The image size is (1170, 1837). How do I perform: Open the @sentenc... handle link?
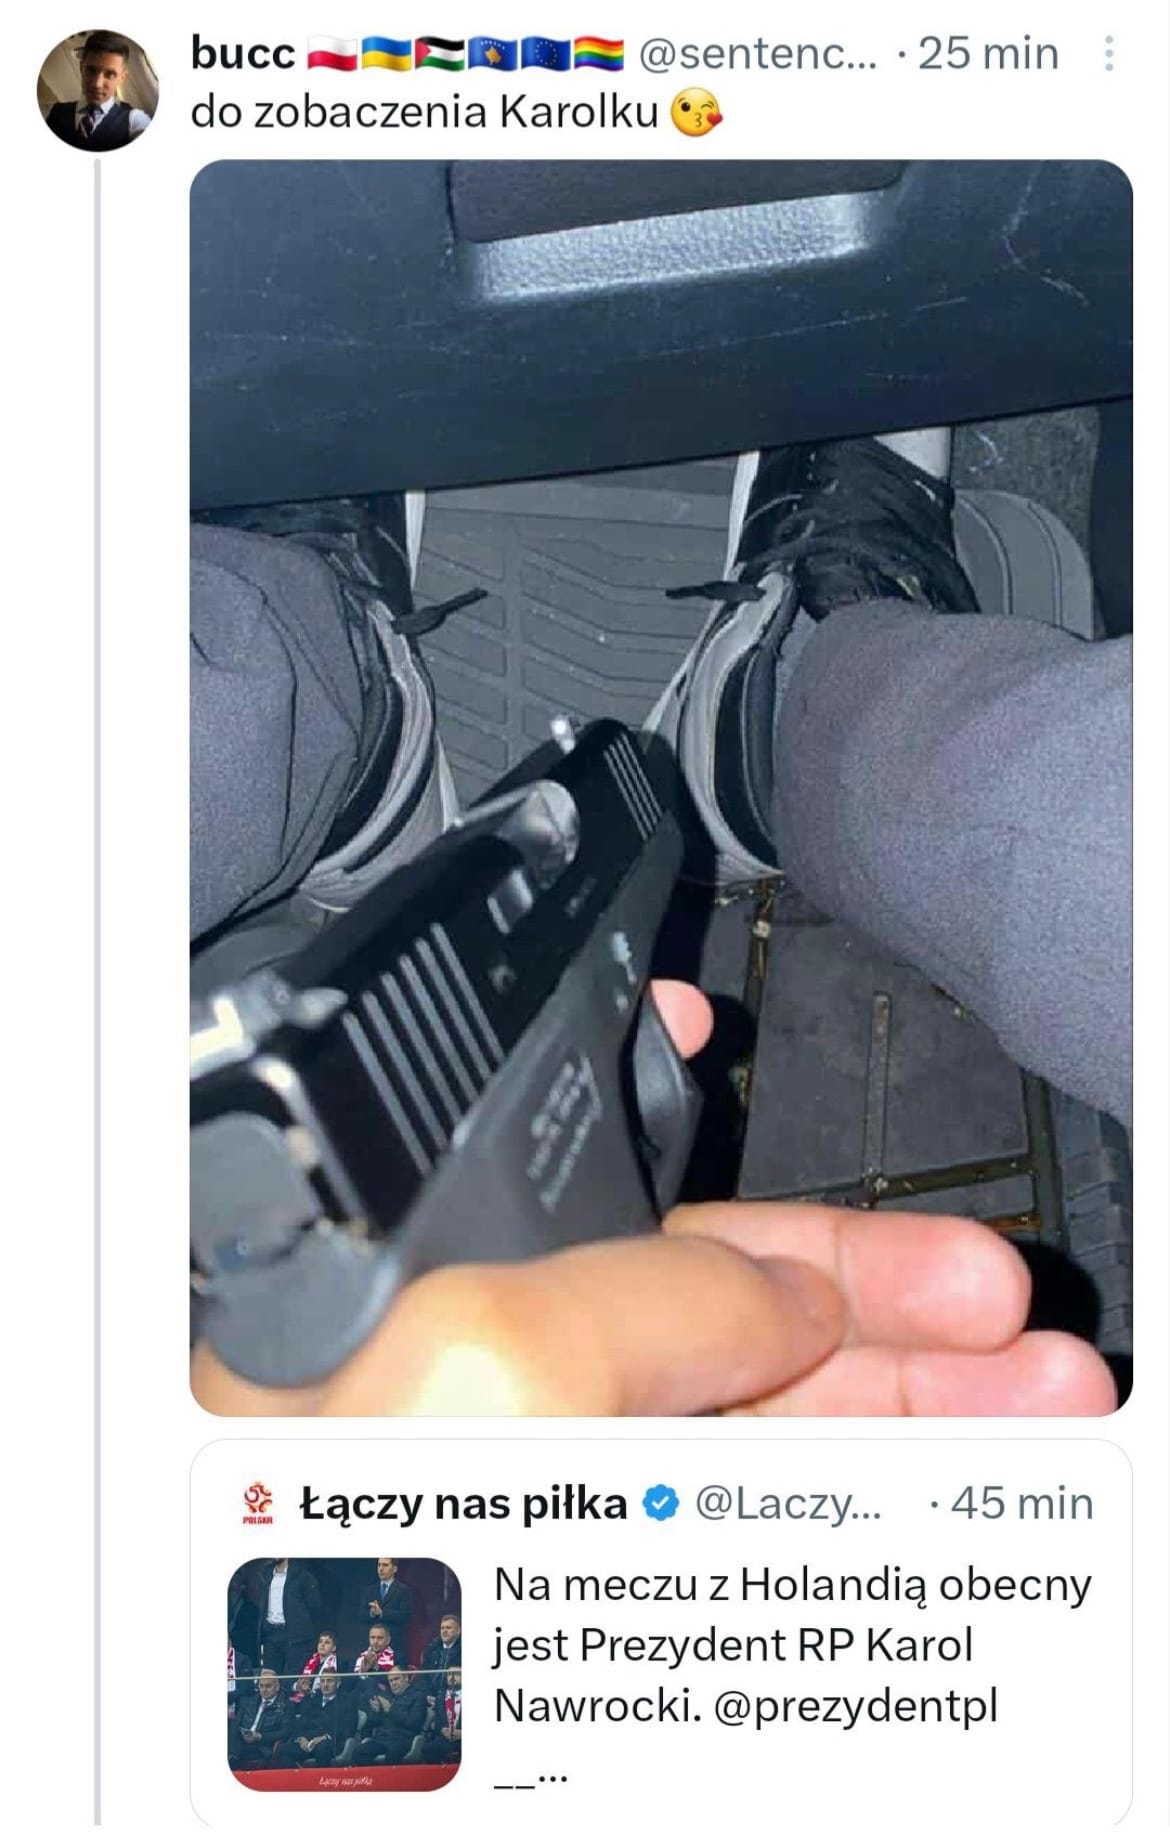click(x=757, y=55)
